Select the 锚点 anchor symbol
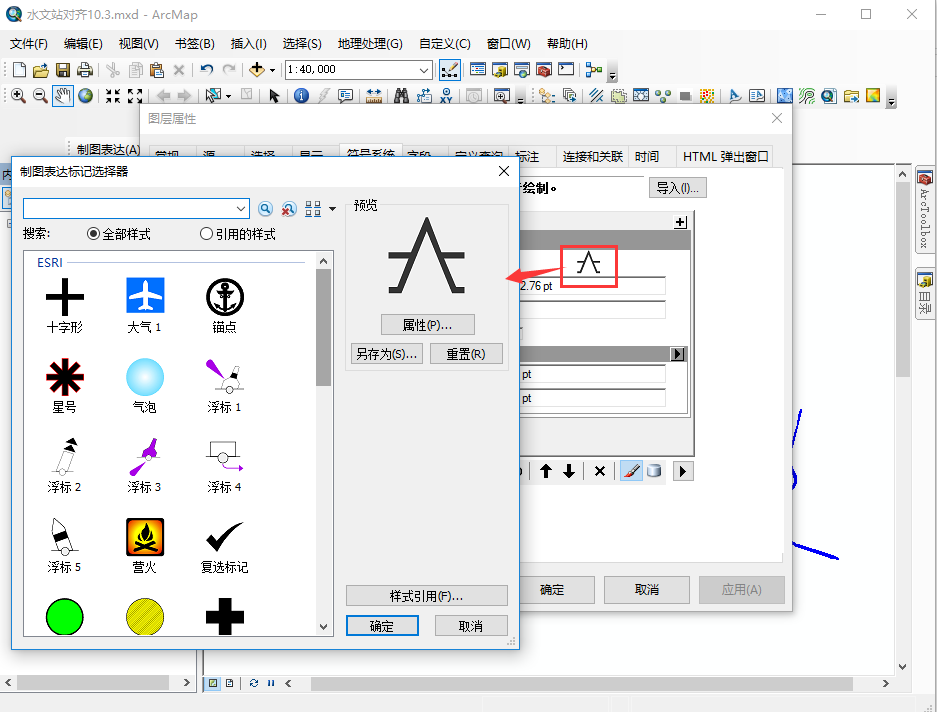The height and width of the screenshot is (712, 937). (225, 305)
